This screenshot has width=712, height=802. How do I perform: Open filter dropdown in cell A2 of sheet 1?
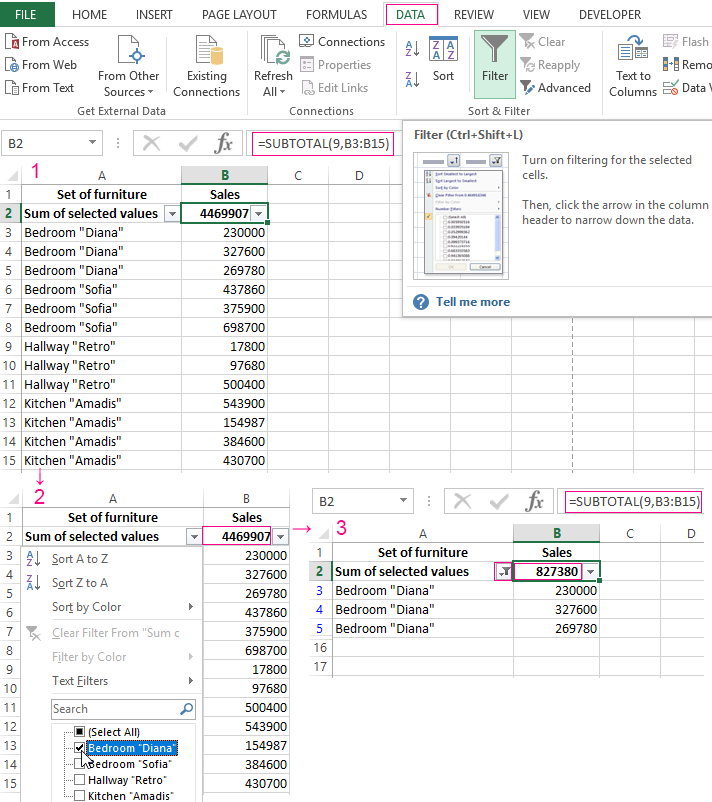tap(172, 214)
